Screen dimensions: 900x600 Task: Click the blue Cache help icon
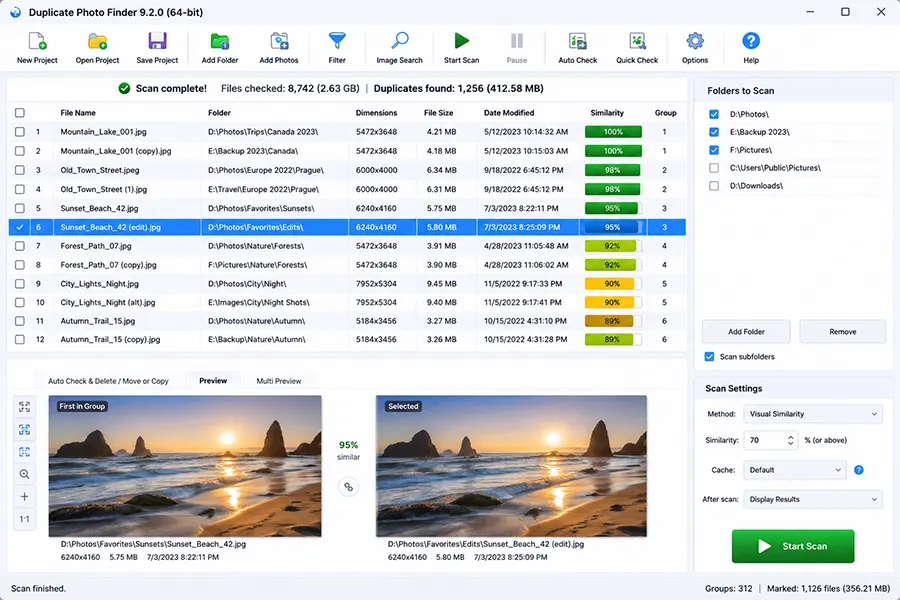859,470
